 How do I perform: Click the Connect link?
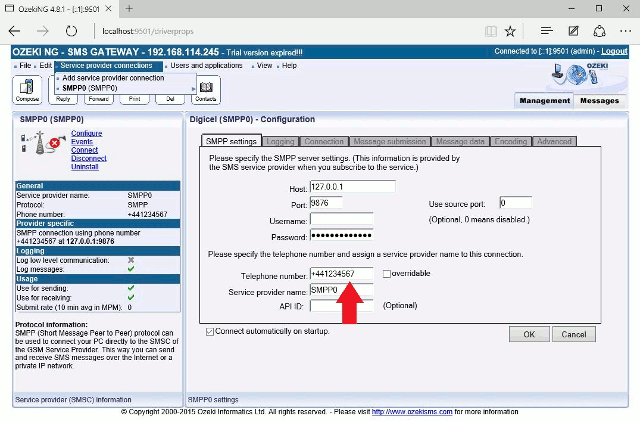click(x=84, y=150)
